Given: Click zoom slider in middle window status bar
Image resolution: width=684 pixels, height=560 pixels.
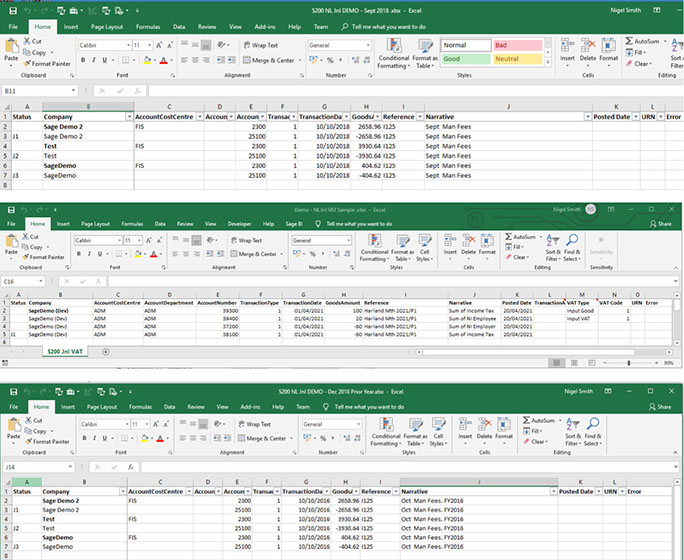Looking at the screenshot, I should coord(629,363).
